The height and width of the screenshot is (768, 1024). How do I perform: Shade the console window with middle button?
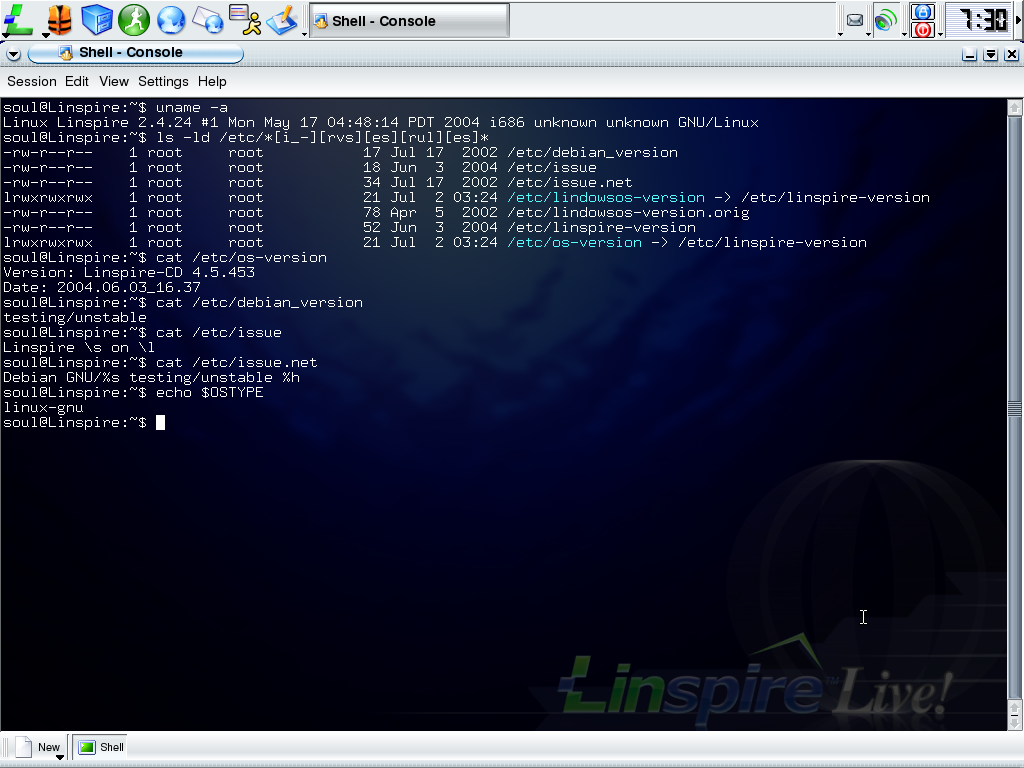(991, 54)
